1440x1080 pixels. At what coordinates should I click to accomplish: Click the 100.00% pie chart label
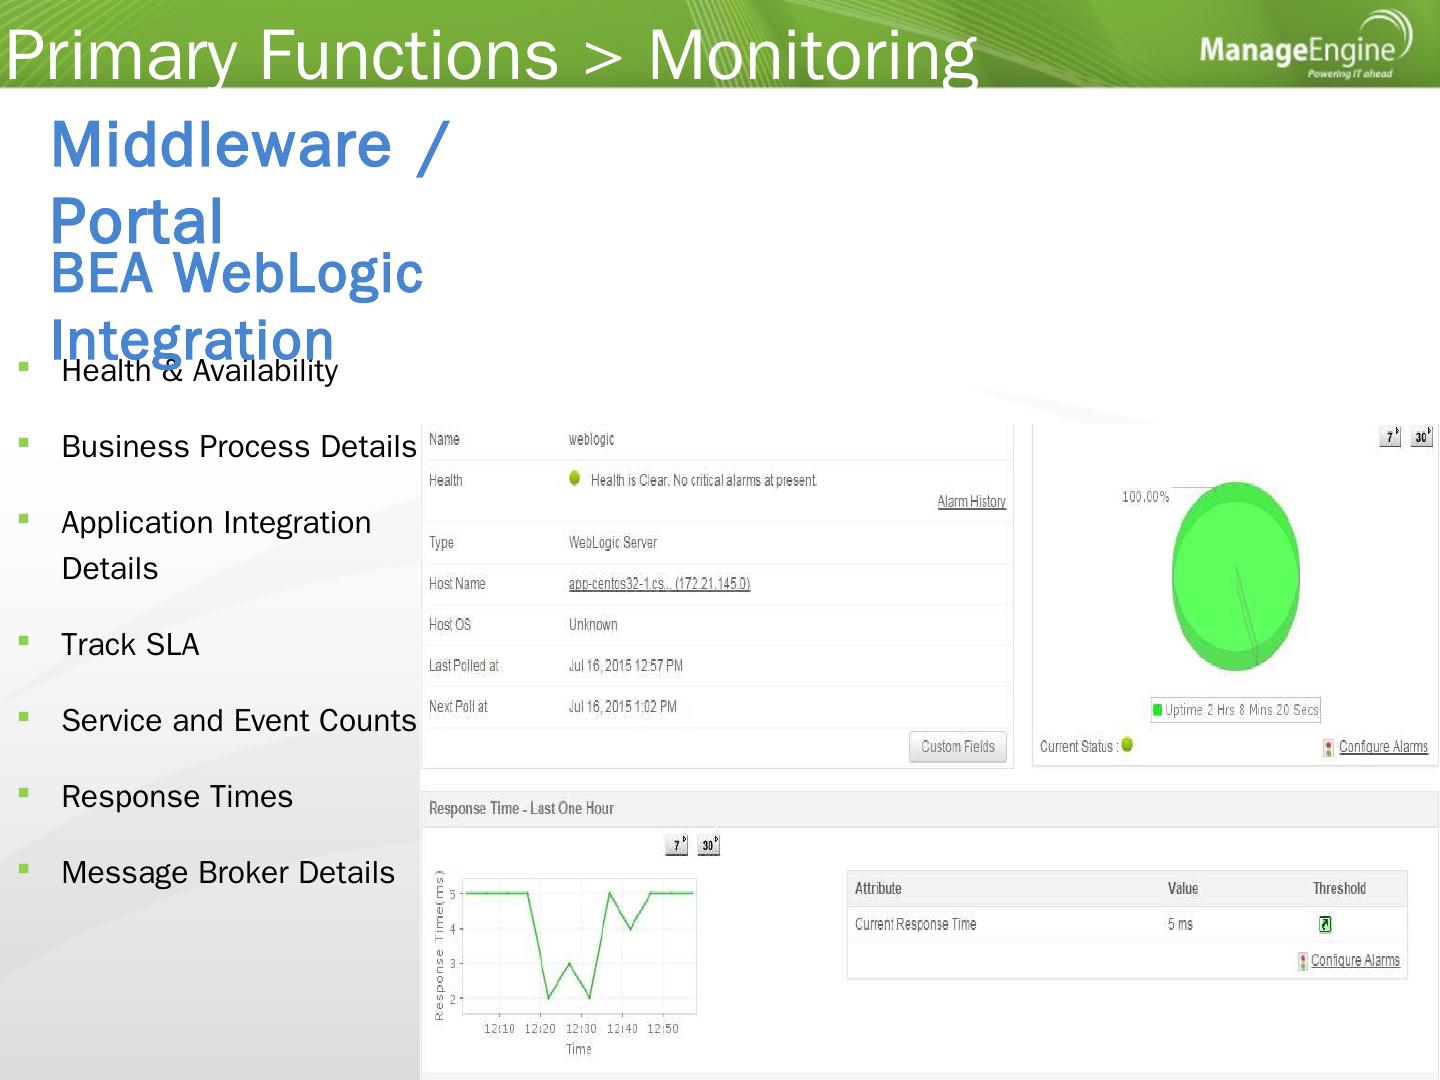point(1145,497)
